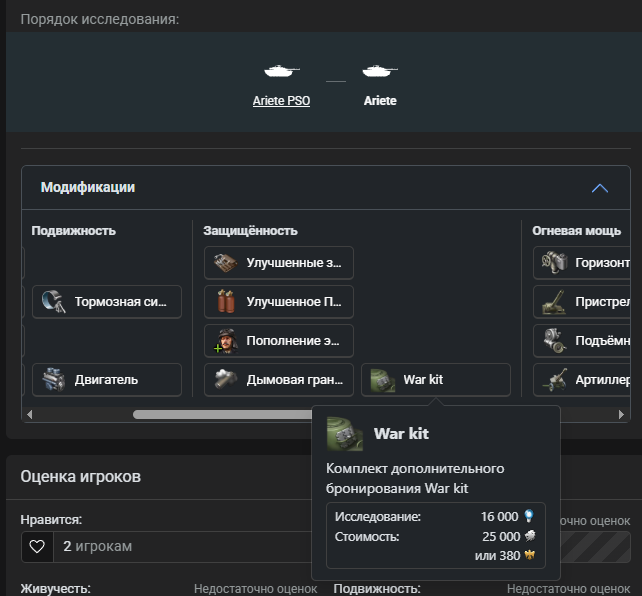Click the cannon icon for Артиллер...

(554, 380)
